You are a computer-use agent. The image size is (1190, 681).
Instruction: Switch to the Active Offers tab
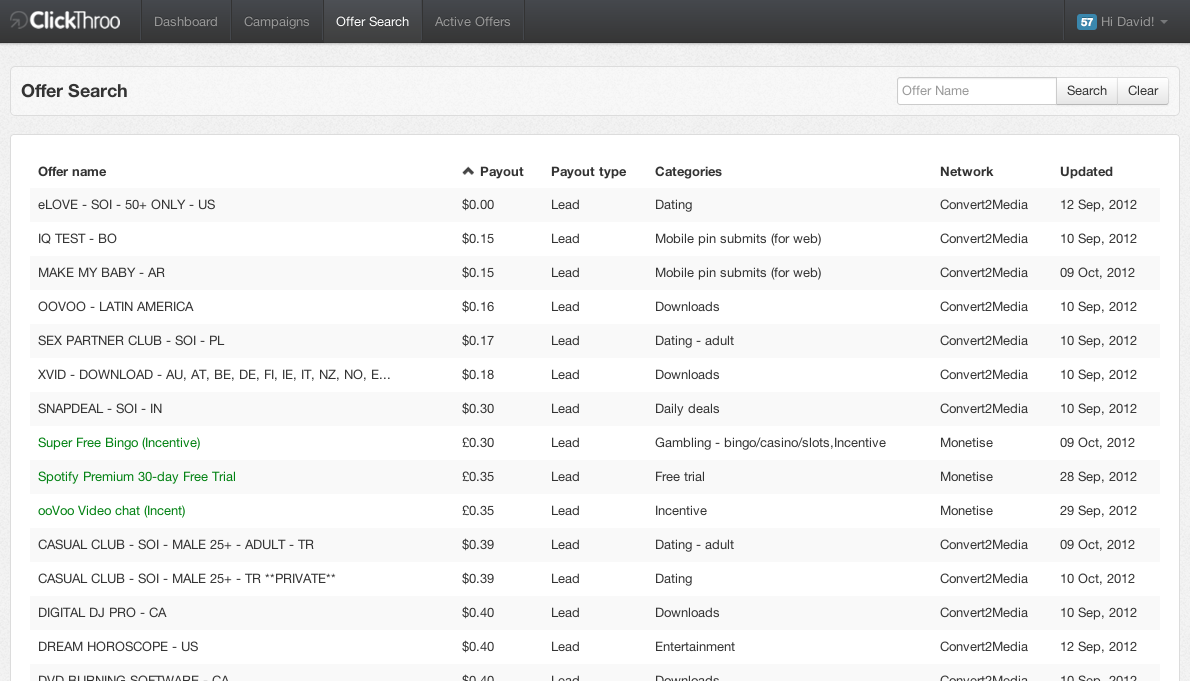[472, 22]
